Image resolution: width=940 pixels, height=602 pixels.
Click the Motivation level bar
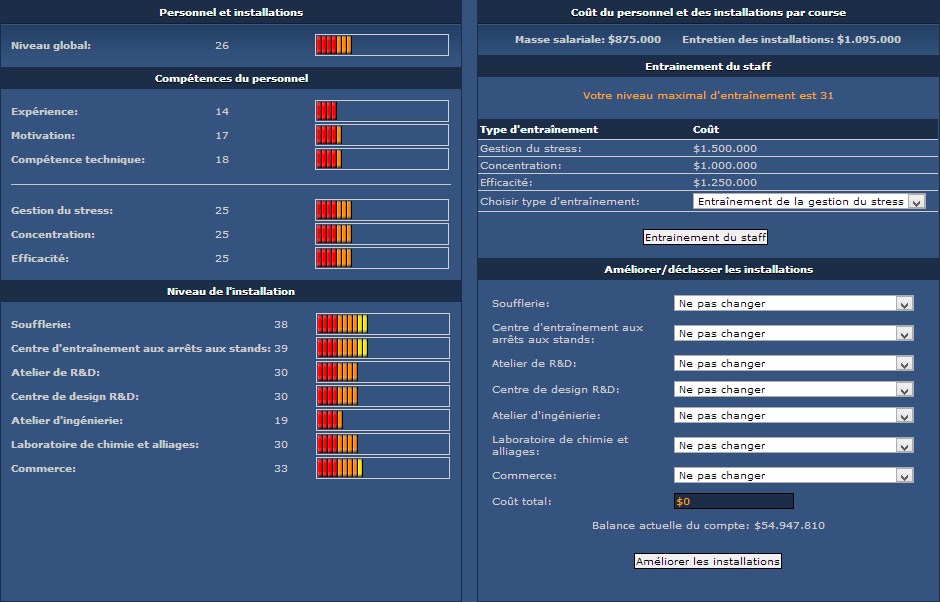(382, 135)
